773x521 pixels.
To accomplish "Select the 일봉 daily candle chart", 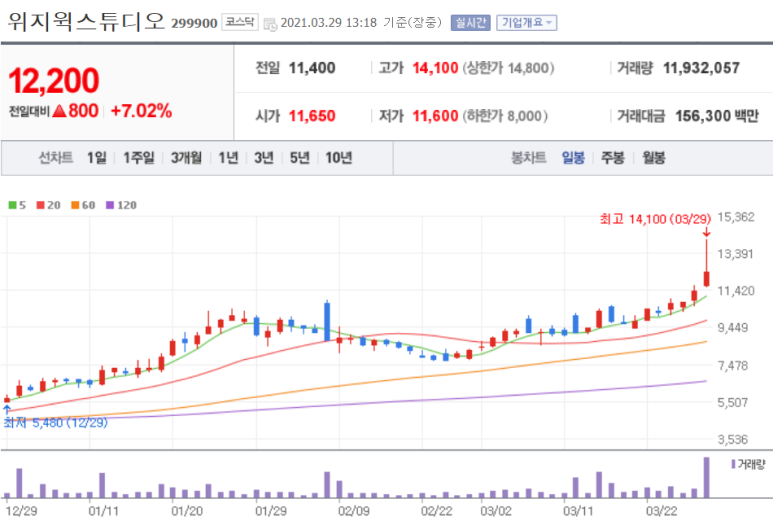I will tap(573, 158).
